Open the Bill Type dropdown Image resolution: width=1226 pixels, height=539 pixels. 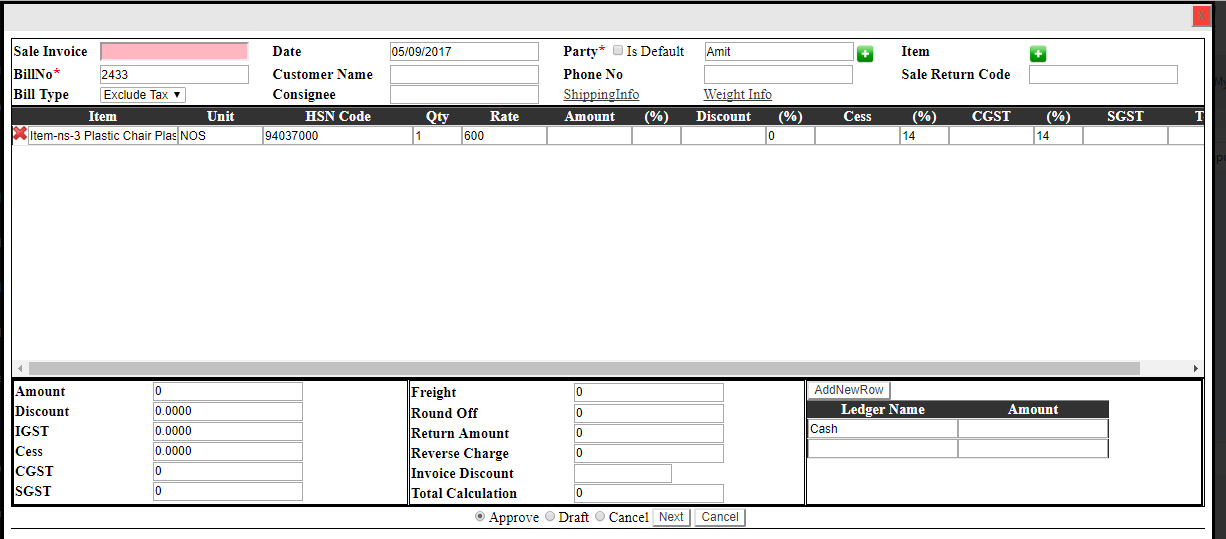(x=143, y=95)
